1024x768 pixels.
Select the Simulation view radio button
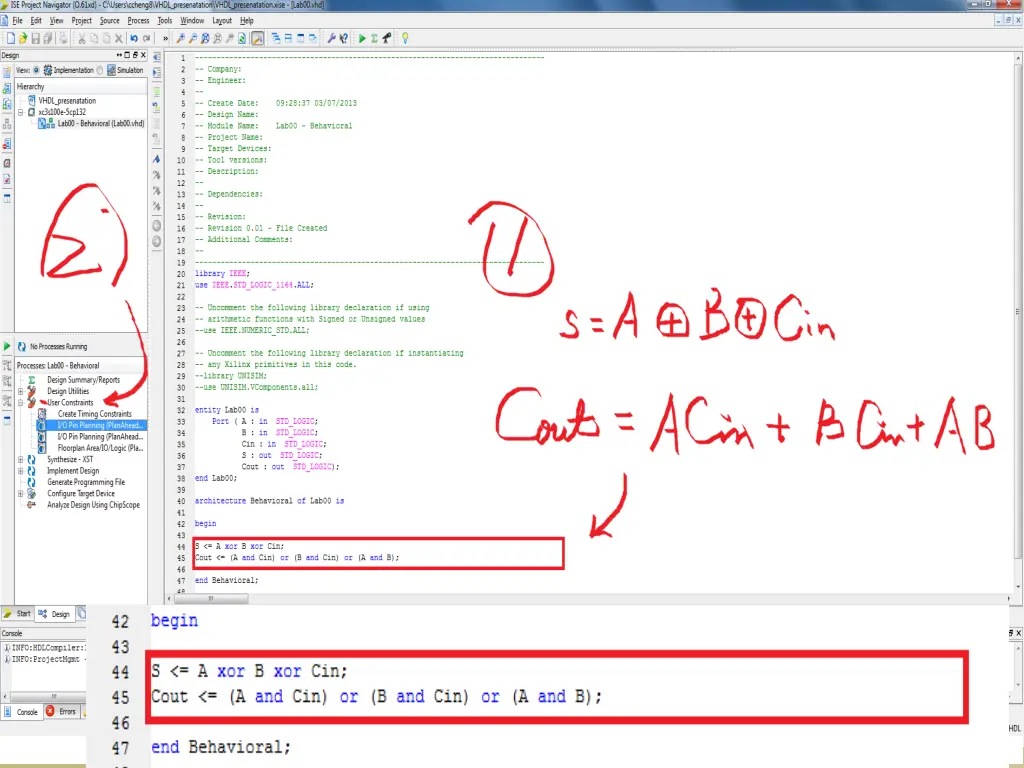point(100,70)
